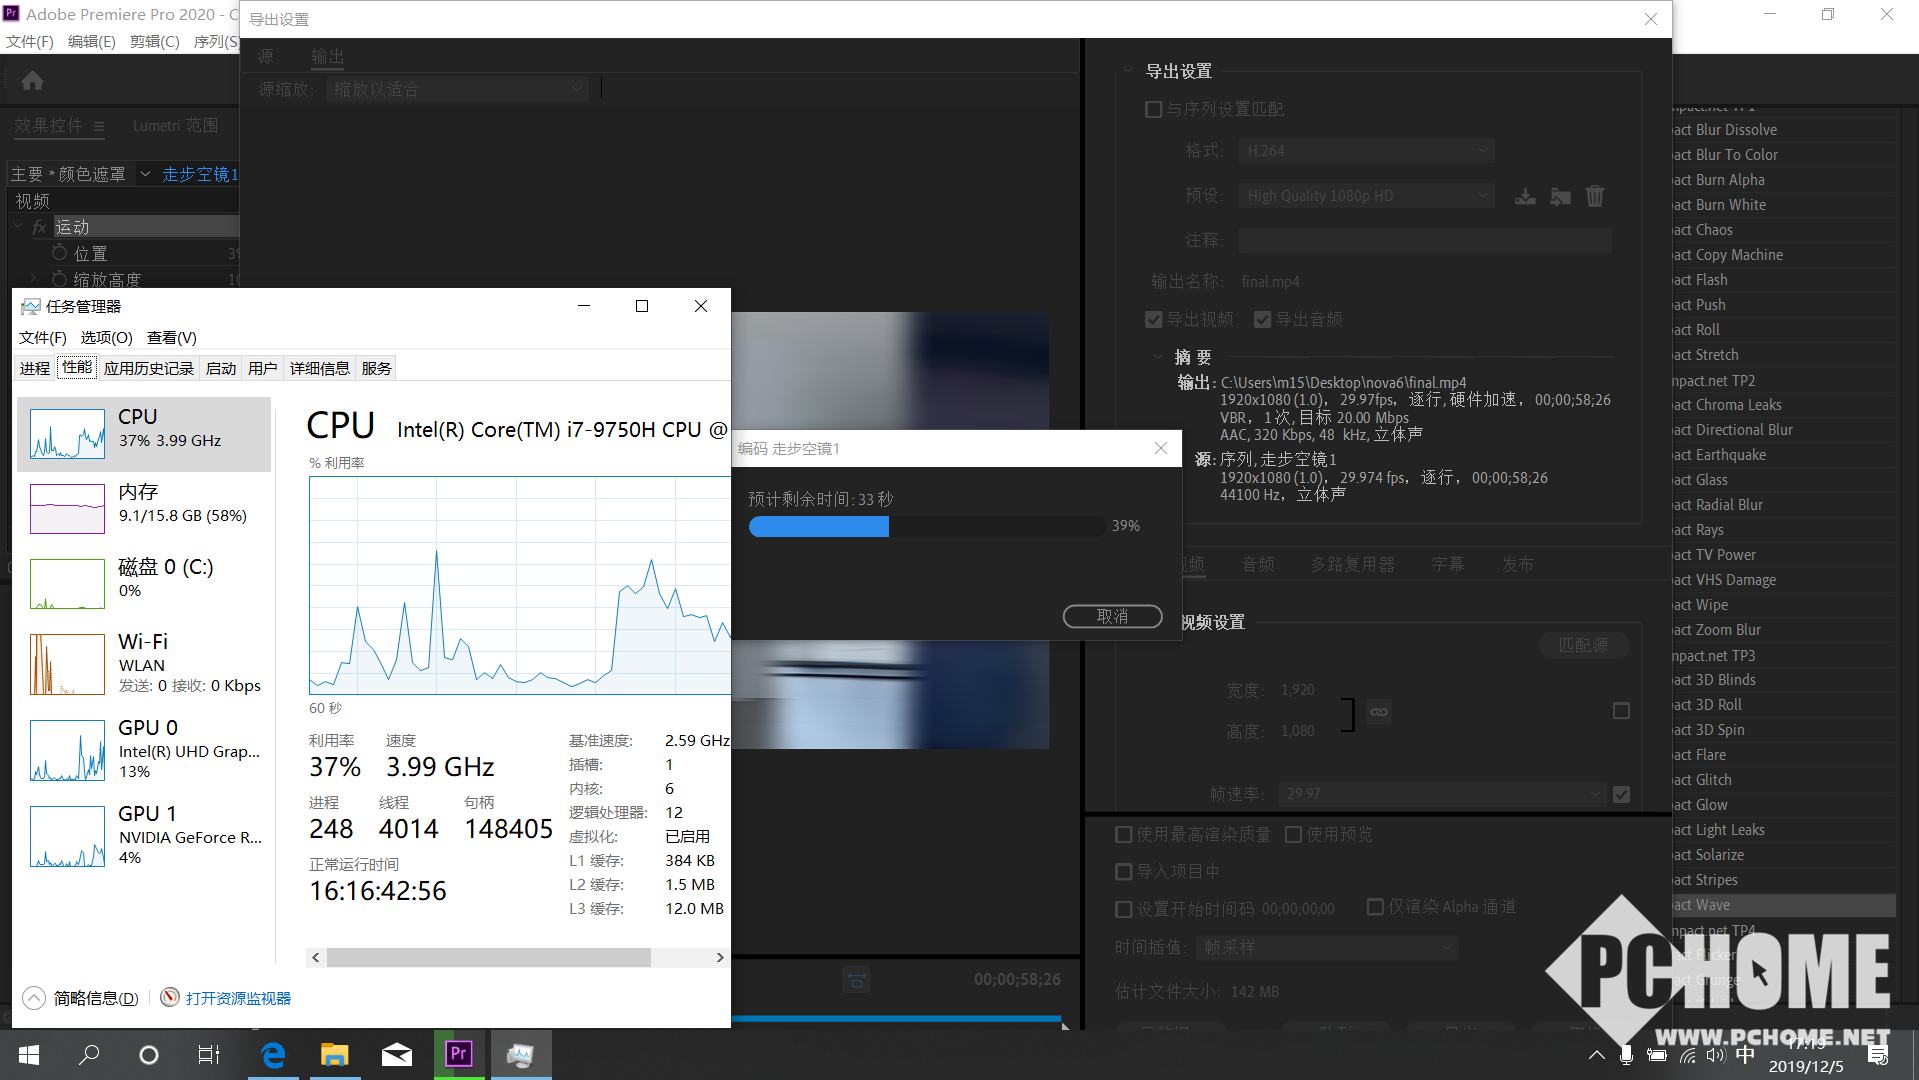The height and width of the screenshot is (1080, 1919).
Task: Click the aspect ratio icon below preview
Action: click(856, 979)
